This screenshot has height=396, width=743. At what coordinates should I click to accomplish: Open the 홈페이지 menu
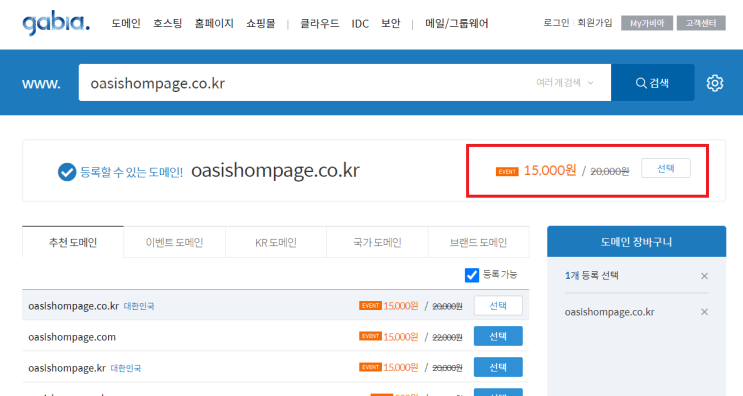pyautogui.click(x=214, y=23)
